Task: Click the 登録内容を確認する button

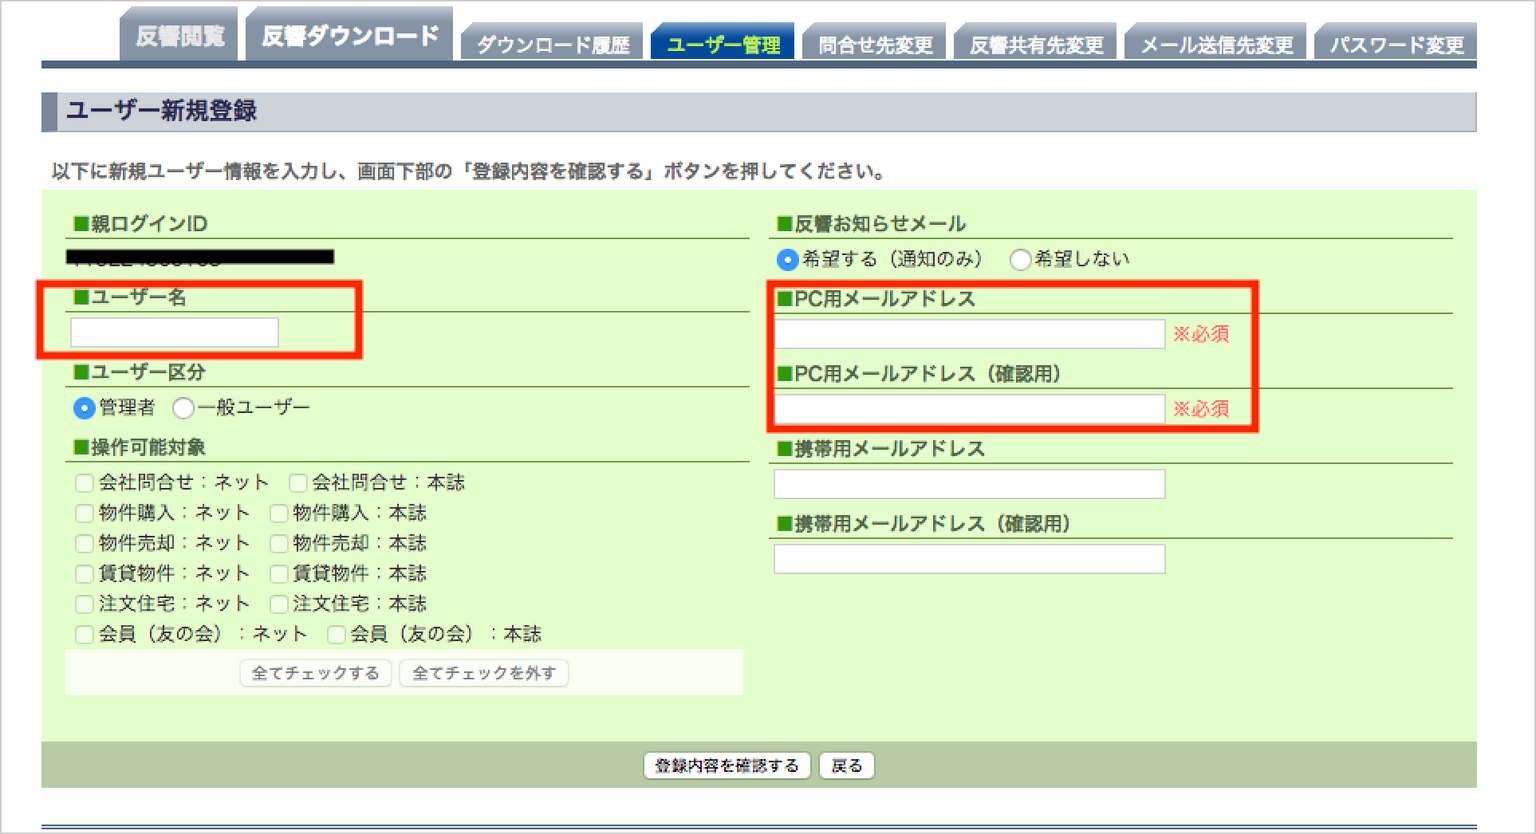Action: tap(727, 766)
